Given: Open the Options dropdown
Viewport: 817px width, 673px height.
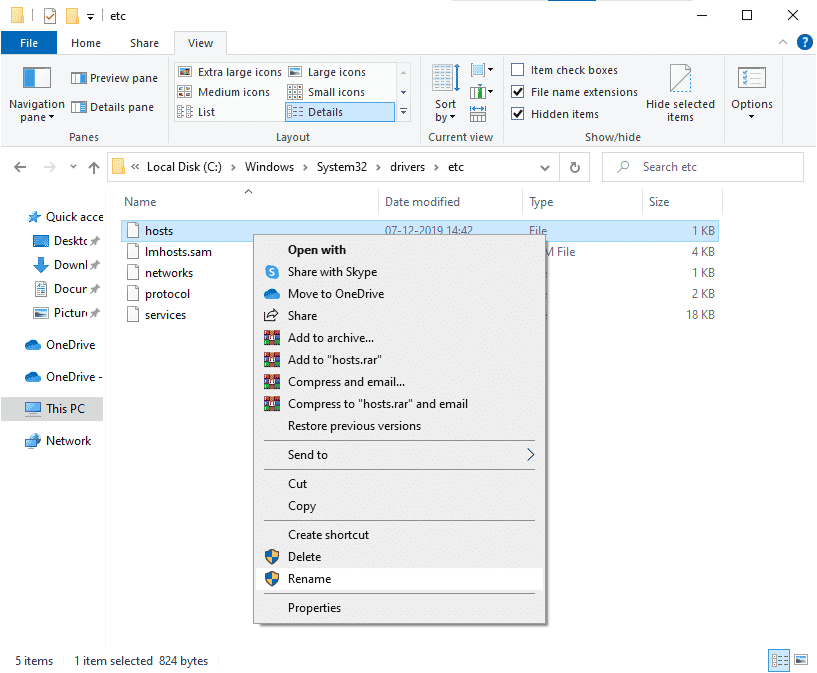Looking at the screenshot, I should [x=751, y=94].
